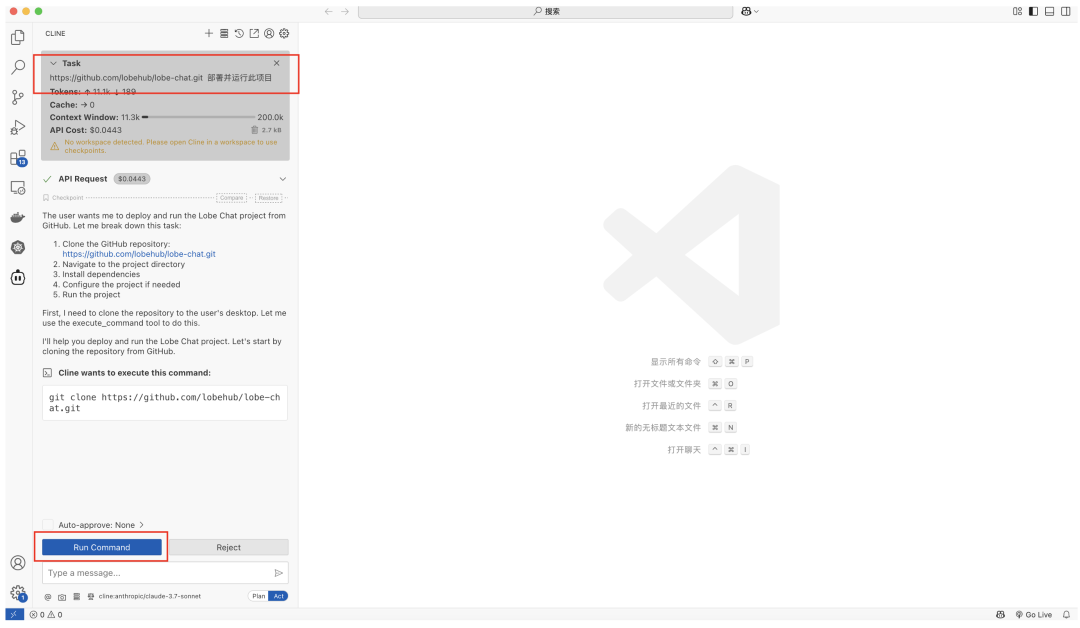Send the message with arrow icon
The height and width of the screenshot is (628, 1080).
tap(278, 573)
